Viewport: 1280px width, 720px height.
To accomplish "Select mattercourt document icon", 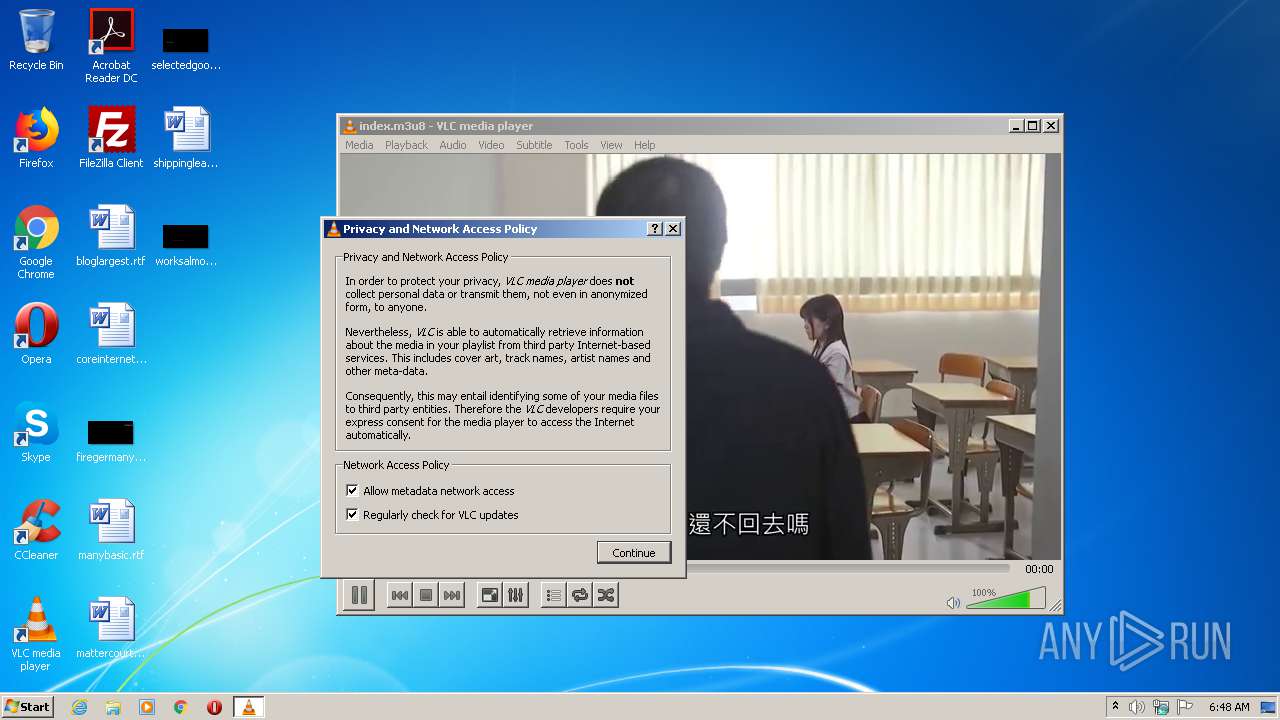I will (x=111, y=628).
